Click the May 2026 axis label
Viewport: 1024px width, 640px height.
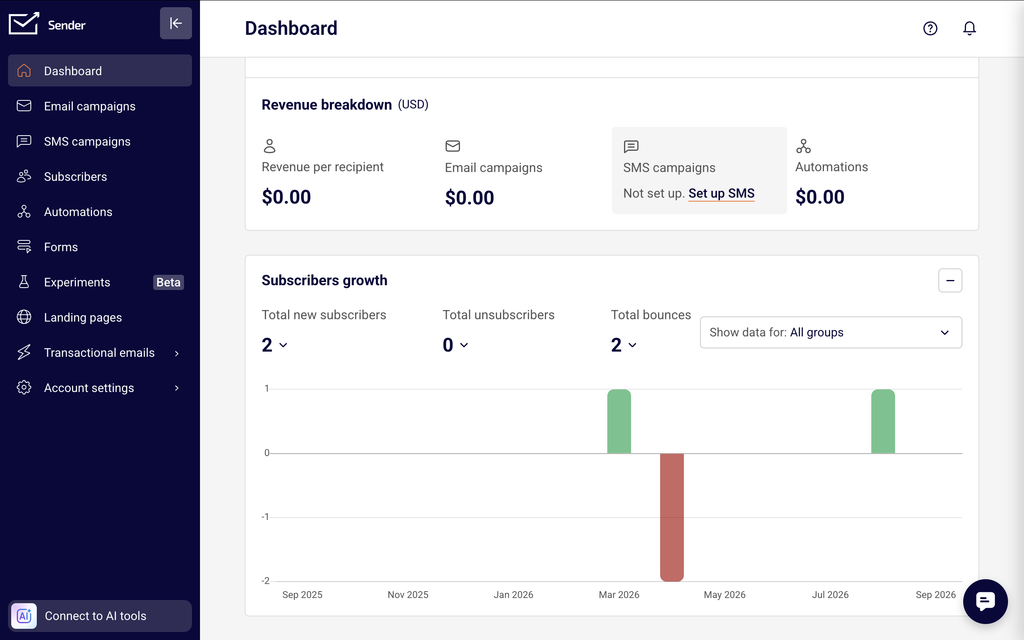[724, 595]
